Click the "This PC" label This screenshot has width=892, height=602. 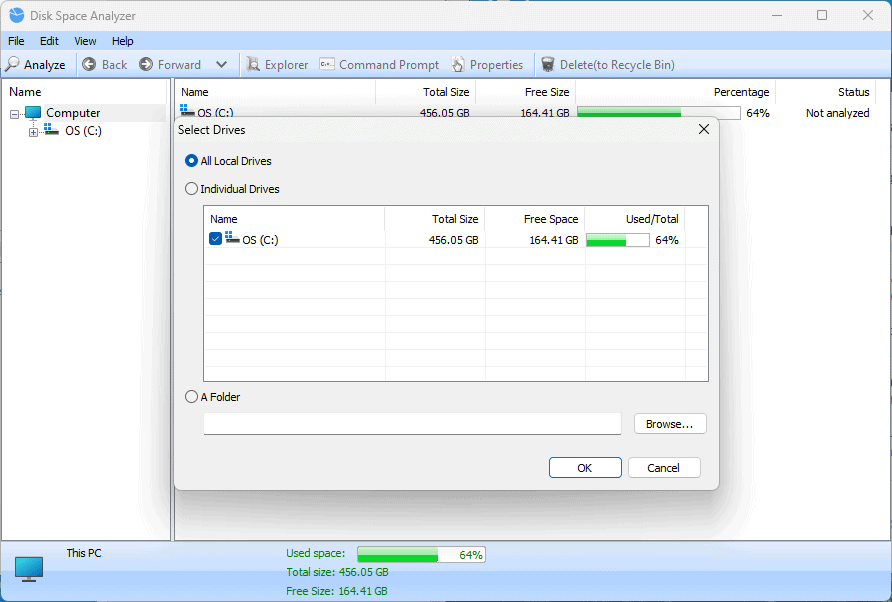(x=84, y=553)
